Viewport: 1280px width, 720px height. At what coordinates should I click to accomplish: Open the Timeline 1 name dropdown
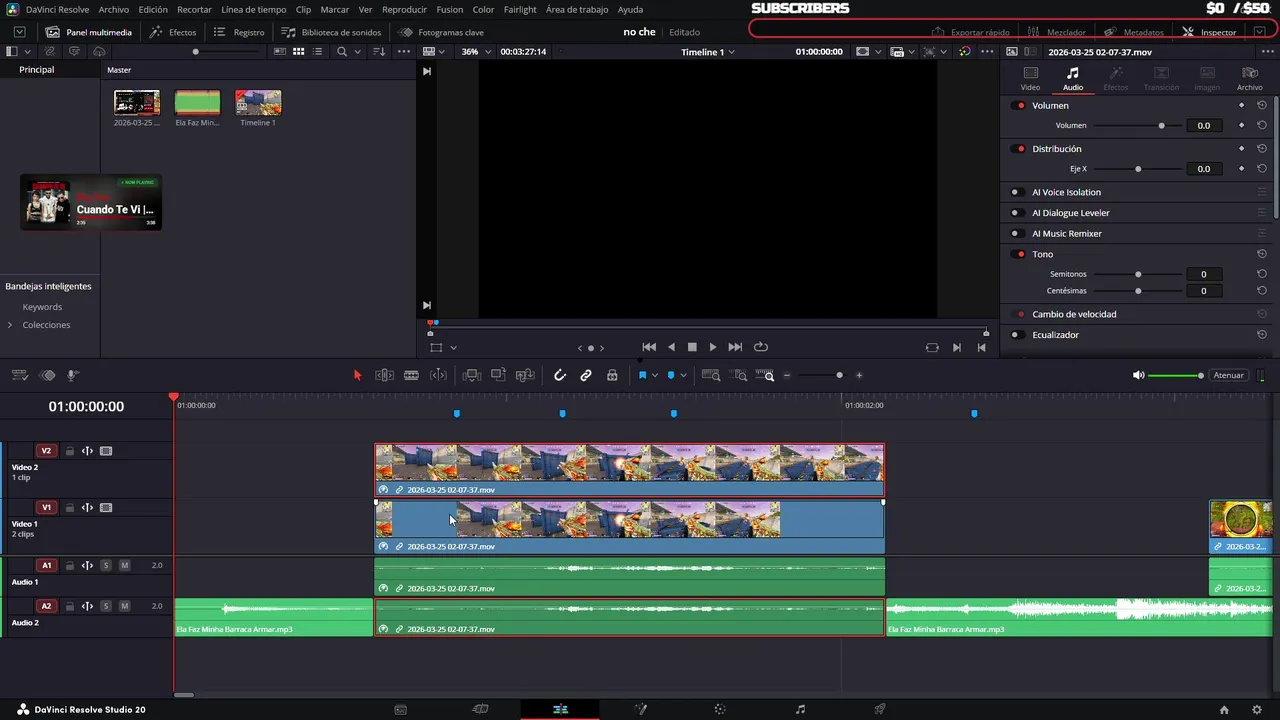pos(708,51)
